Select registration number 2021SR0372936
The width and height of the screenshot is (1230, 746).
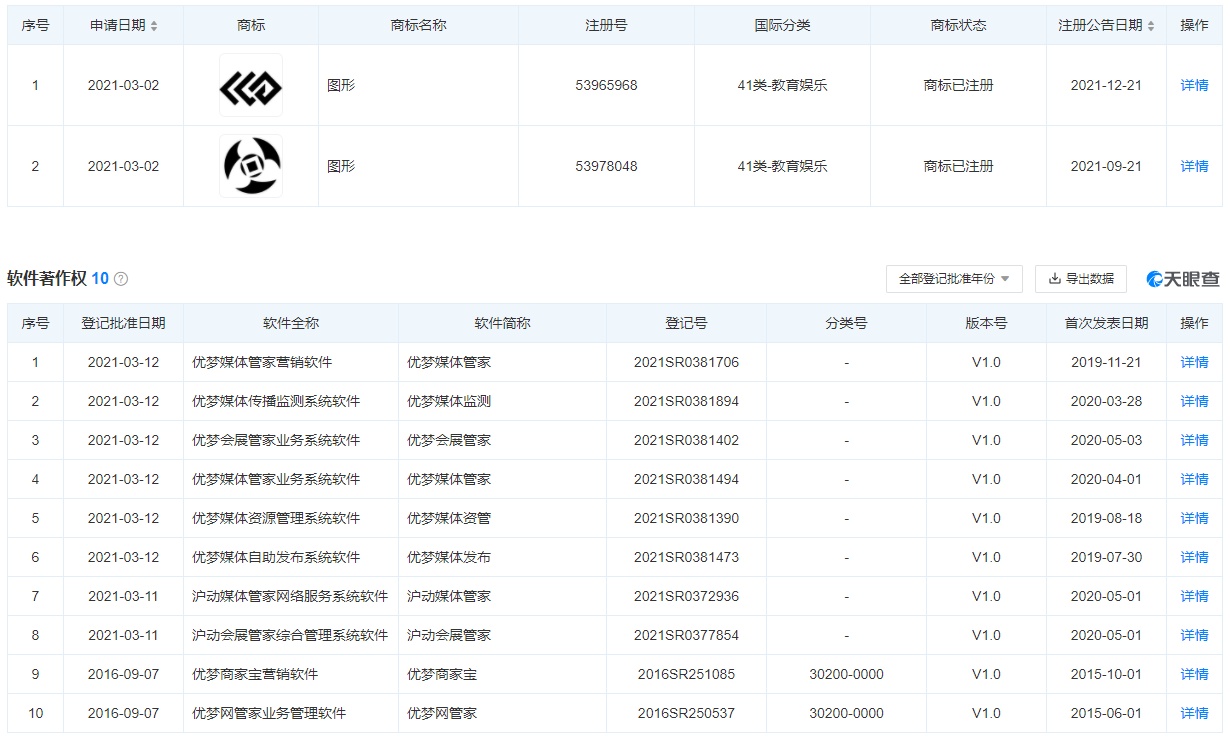(686, 596)
